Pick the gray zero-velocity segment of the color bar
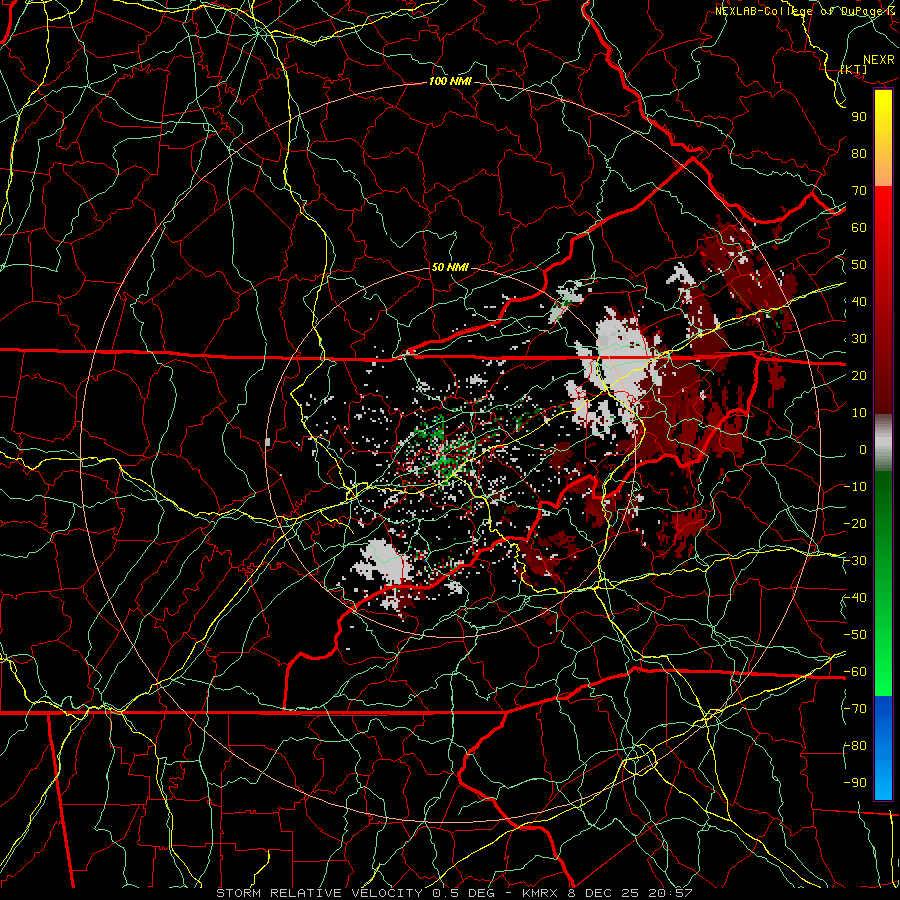The width and height of the screenshot is (900, 900). (883, 443)
